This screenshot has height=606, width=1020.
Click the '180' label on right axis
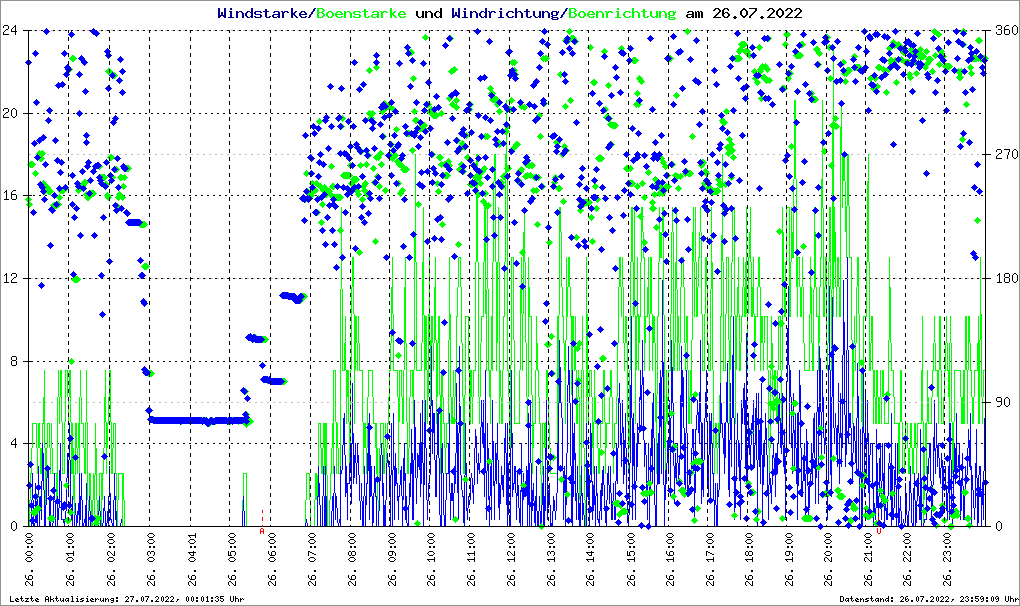coord(1004,278)
